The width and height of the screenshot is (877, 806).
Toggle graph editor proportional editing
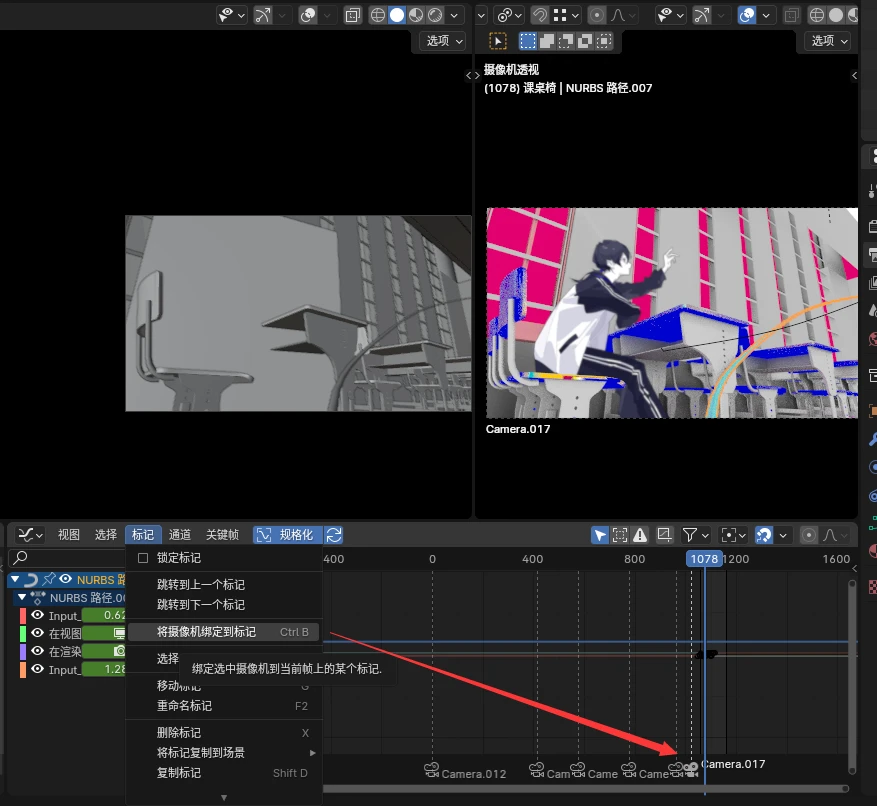(809, 535)
